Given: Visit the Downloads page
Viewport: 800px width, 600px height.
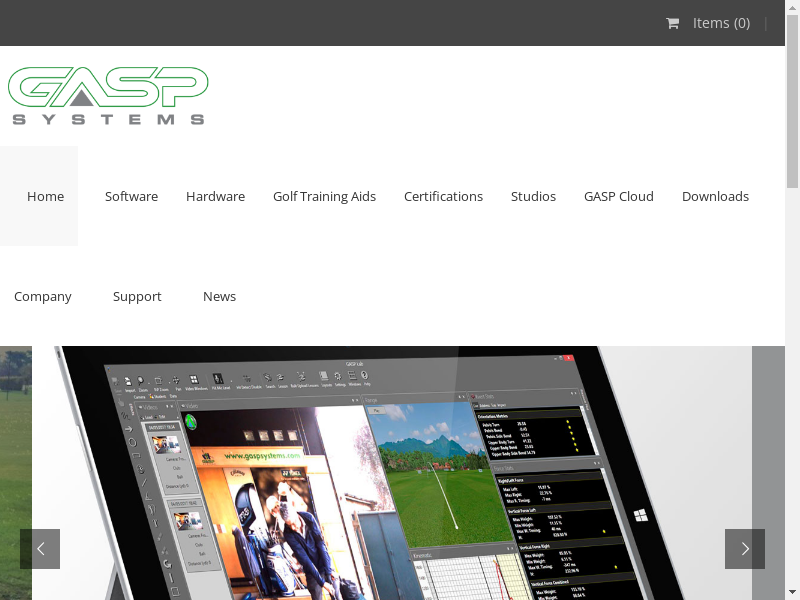Looking at the screenshot, I should tap(715, 196).
